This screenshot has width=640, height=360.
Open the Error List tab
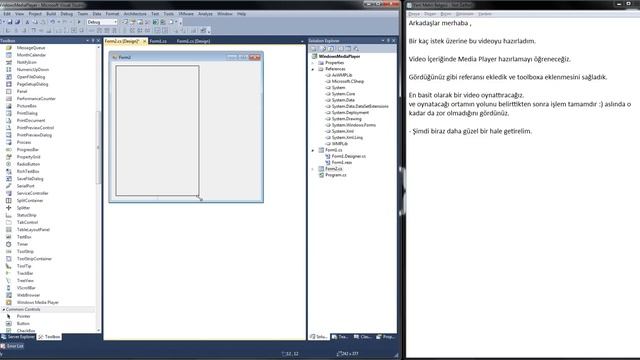[x=12, y=346]
